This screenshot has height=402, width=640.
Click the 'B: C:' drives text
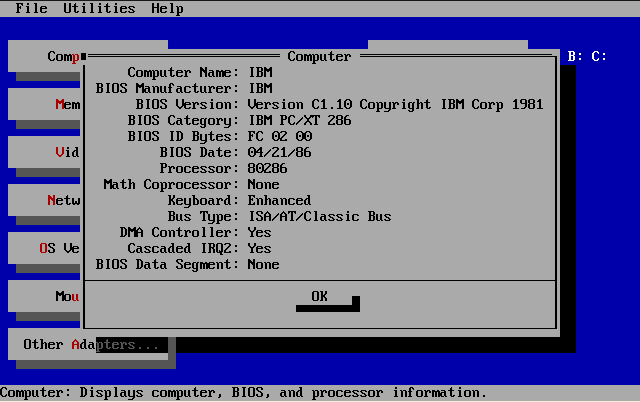(x=587, y=56)
